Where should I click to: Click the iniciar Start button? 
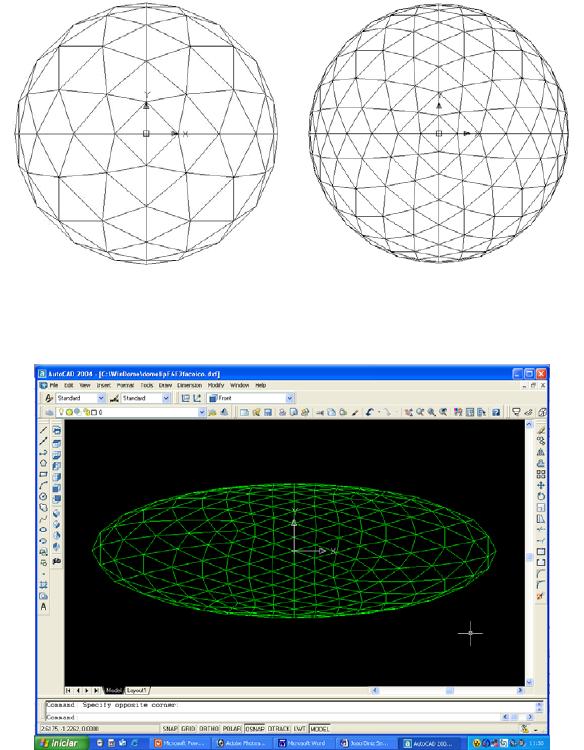point(59,743)
